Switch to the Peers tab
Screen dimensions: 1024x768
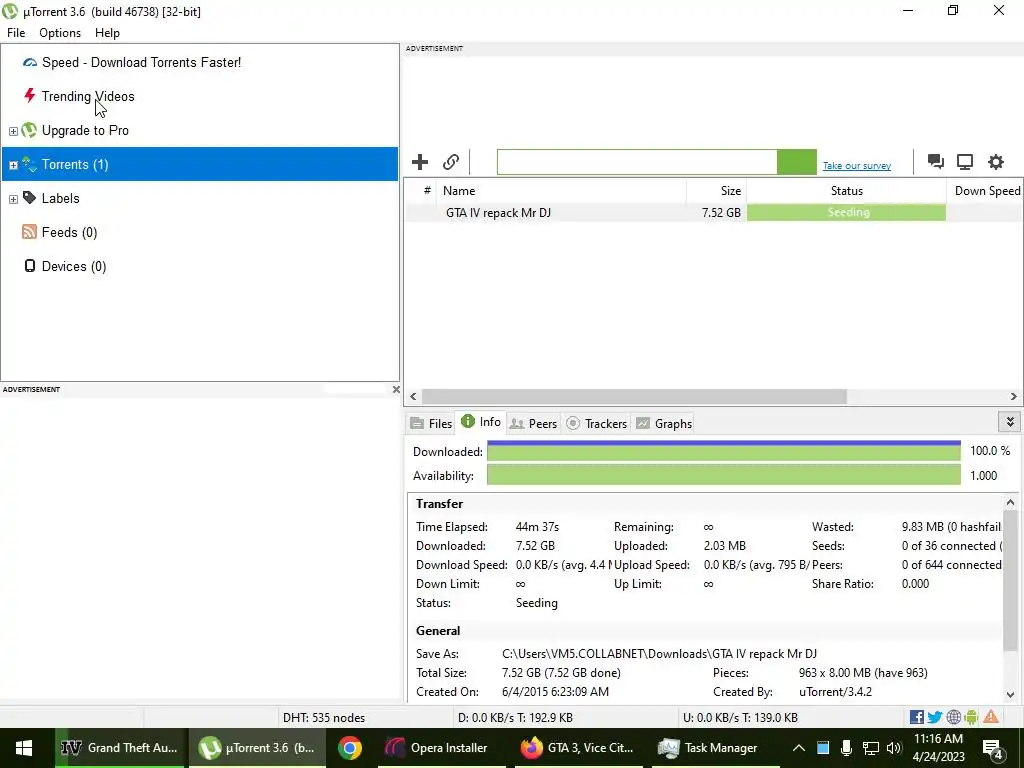[x=533, y=424]
